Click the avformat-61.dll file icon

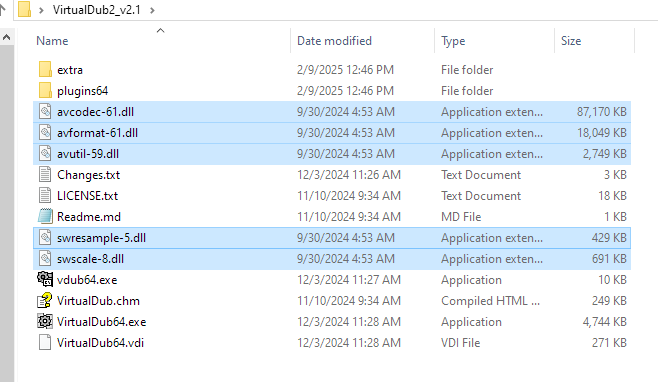[x=45, y=133]
